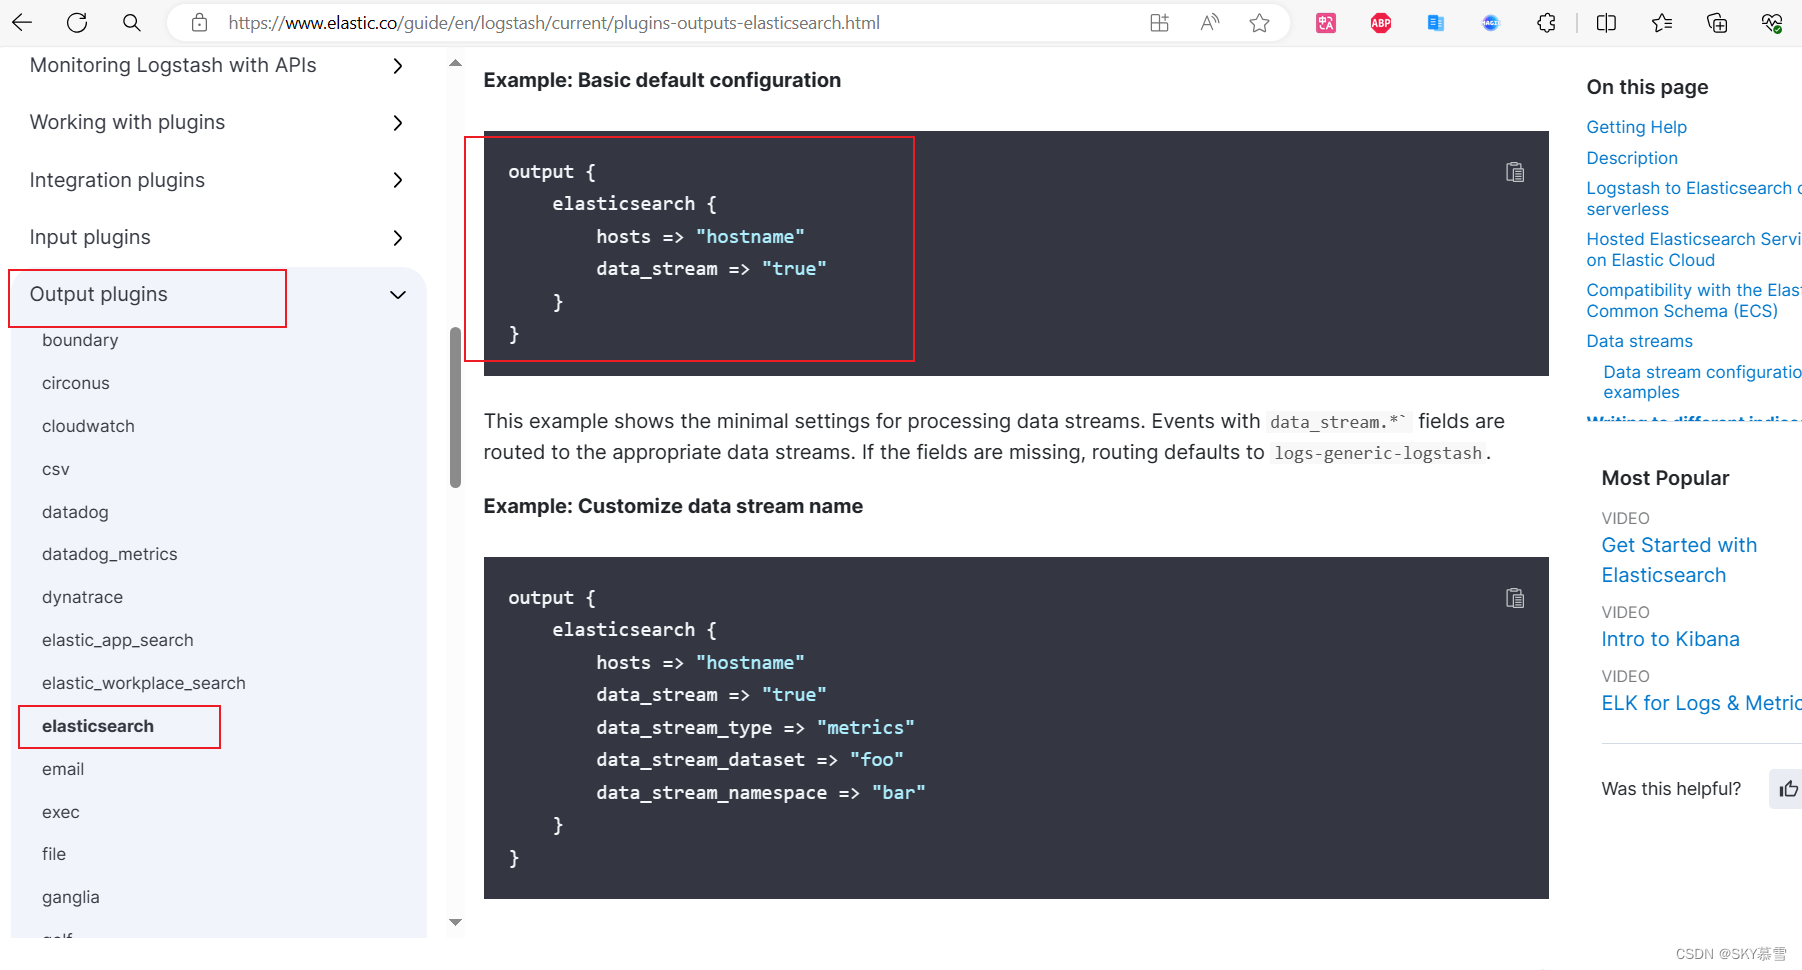Select csv output plugin
Image resolution: width=1802 pixels, height=970 pixels.
pyautogui.click(x=56, y=469)
